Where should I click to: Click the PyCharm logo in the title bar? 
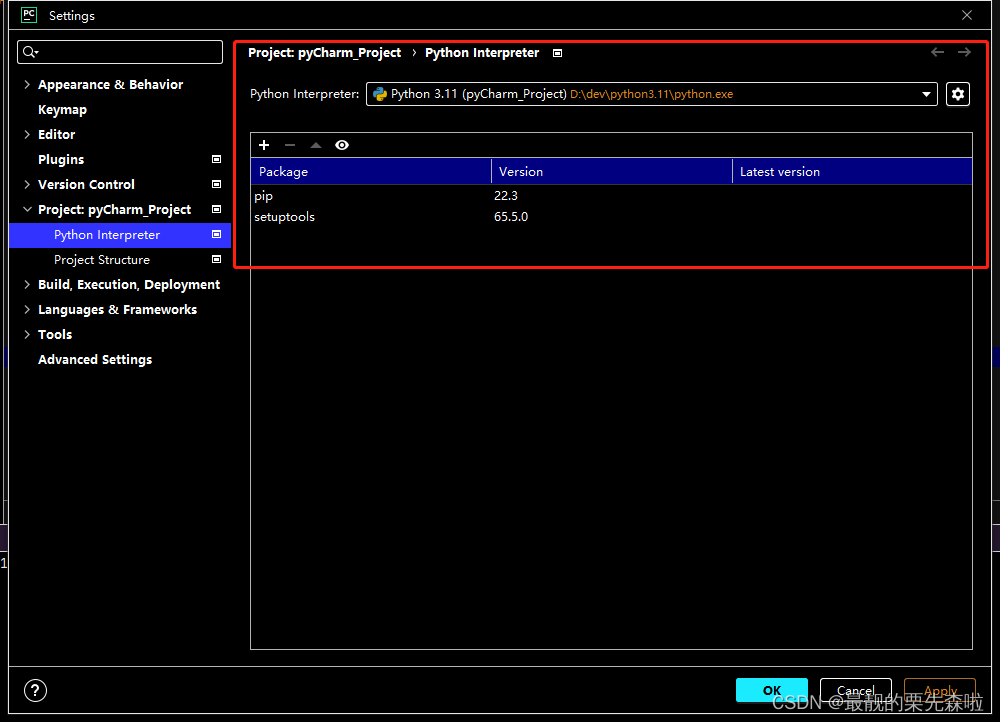point(29,15)
